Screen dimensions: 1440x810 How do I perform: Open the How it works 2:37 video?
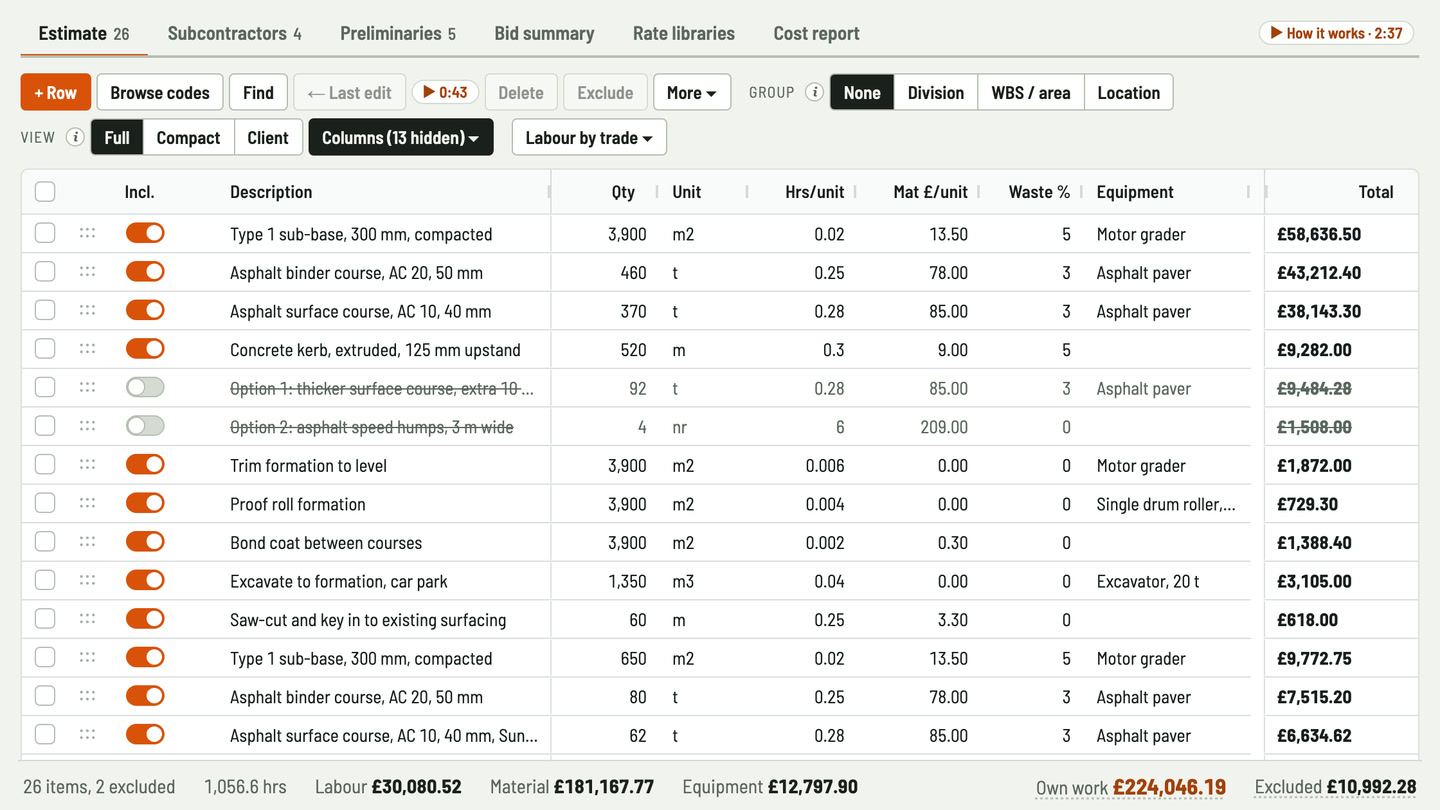(1336, 33)
